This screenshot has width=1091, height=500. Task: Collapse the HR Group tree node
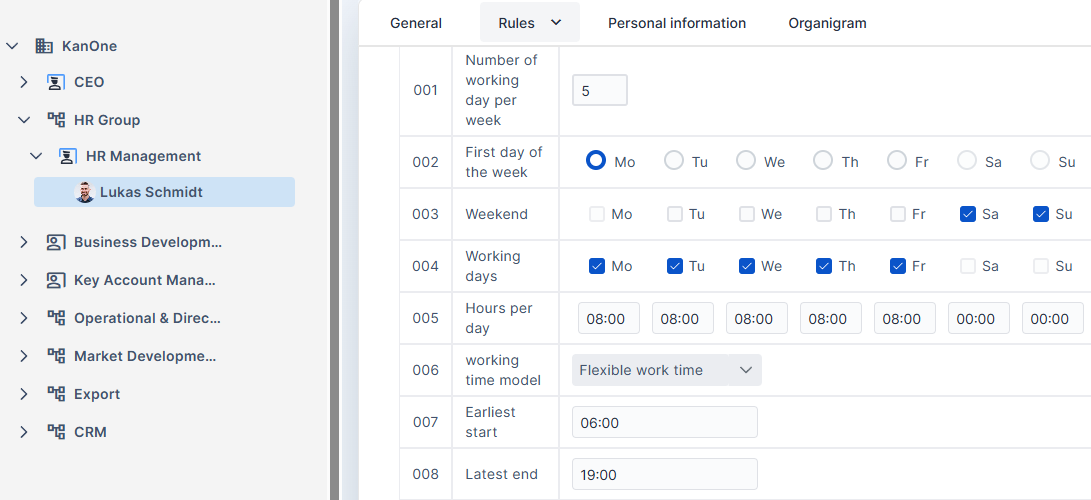[24, 120]
